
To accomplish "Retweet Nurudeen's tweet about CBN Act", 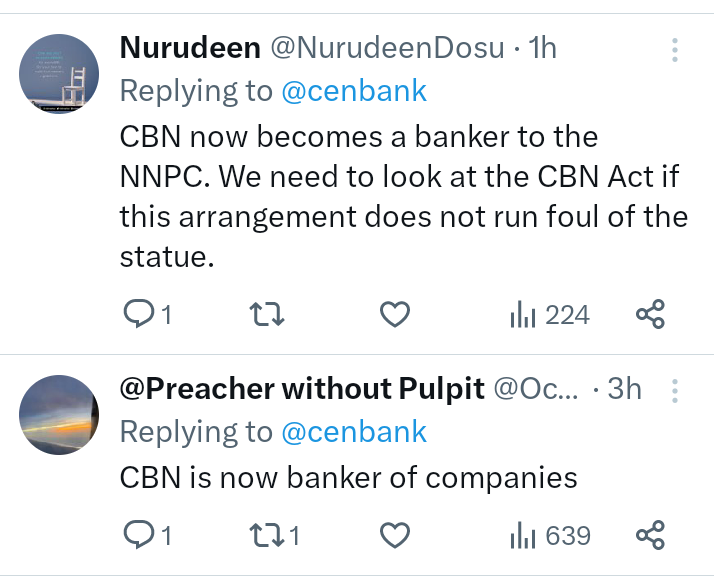I will tap(266, 316).
